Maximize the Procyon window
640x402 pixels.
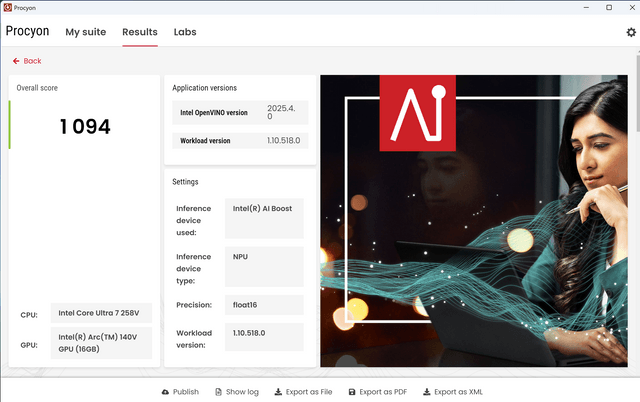609,7
